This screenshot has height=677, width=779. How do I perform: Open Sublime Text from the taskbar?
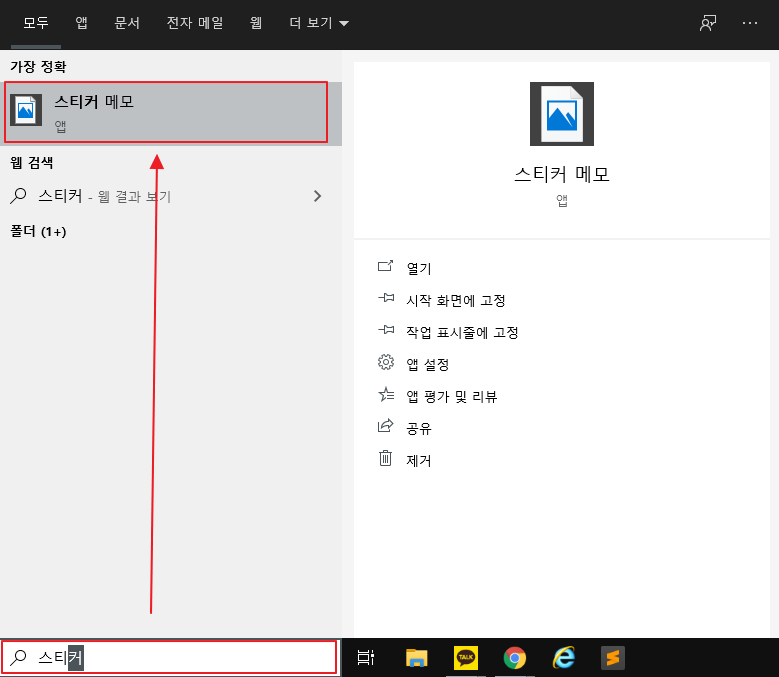coord(613,658)
